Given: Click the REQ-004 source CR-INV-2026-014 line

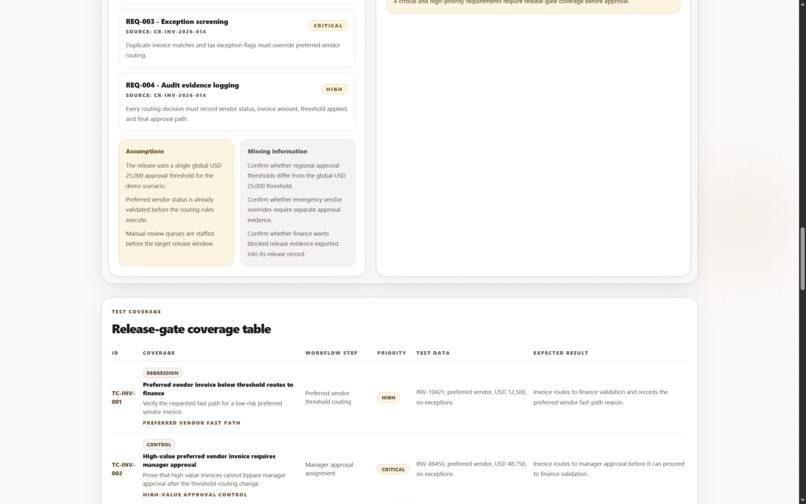Looking at the screenshot, I should coord(166,96).
